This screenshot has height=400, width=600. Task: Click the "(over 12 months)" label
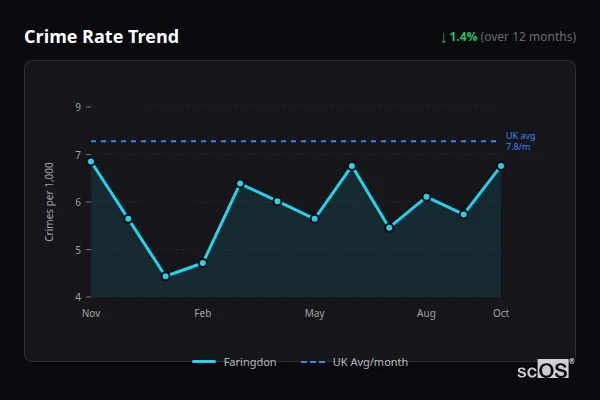coord(528,37)
